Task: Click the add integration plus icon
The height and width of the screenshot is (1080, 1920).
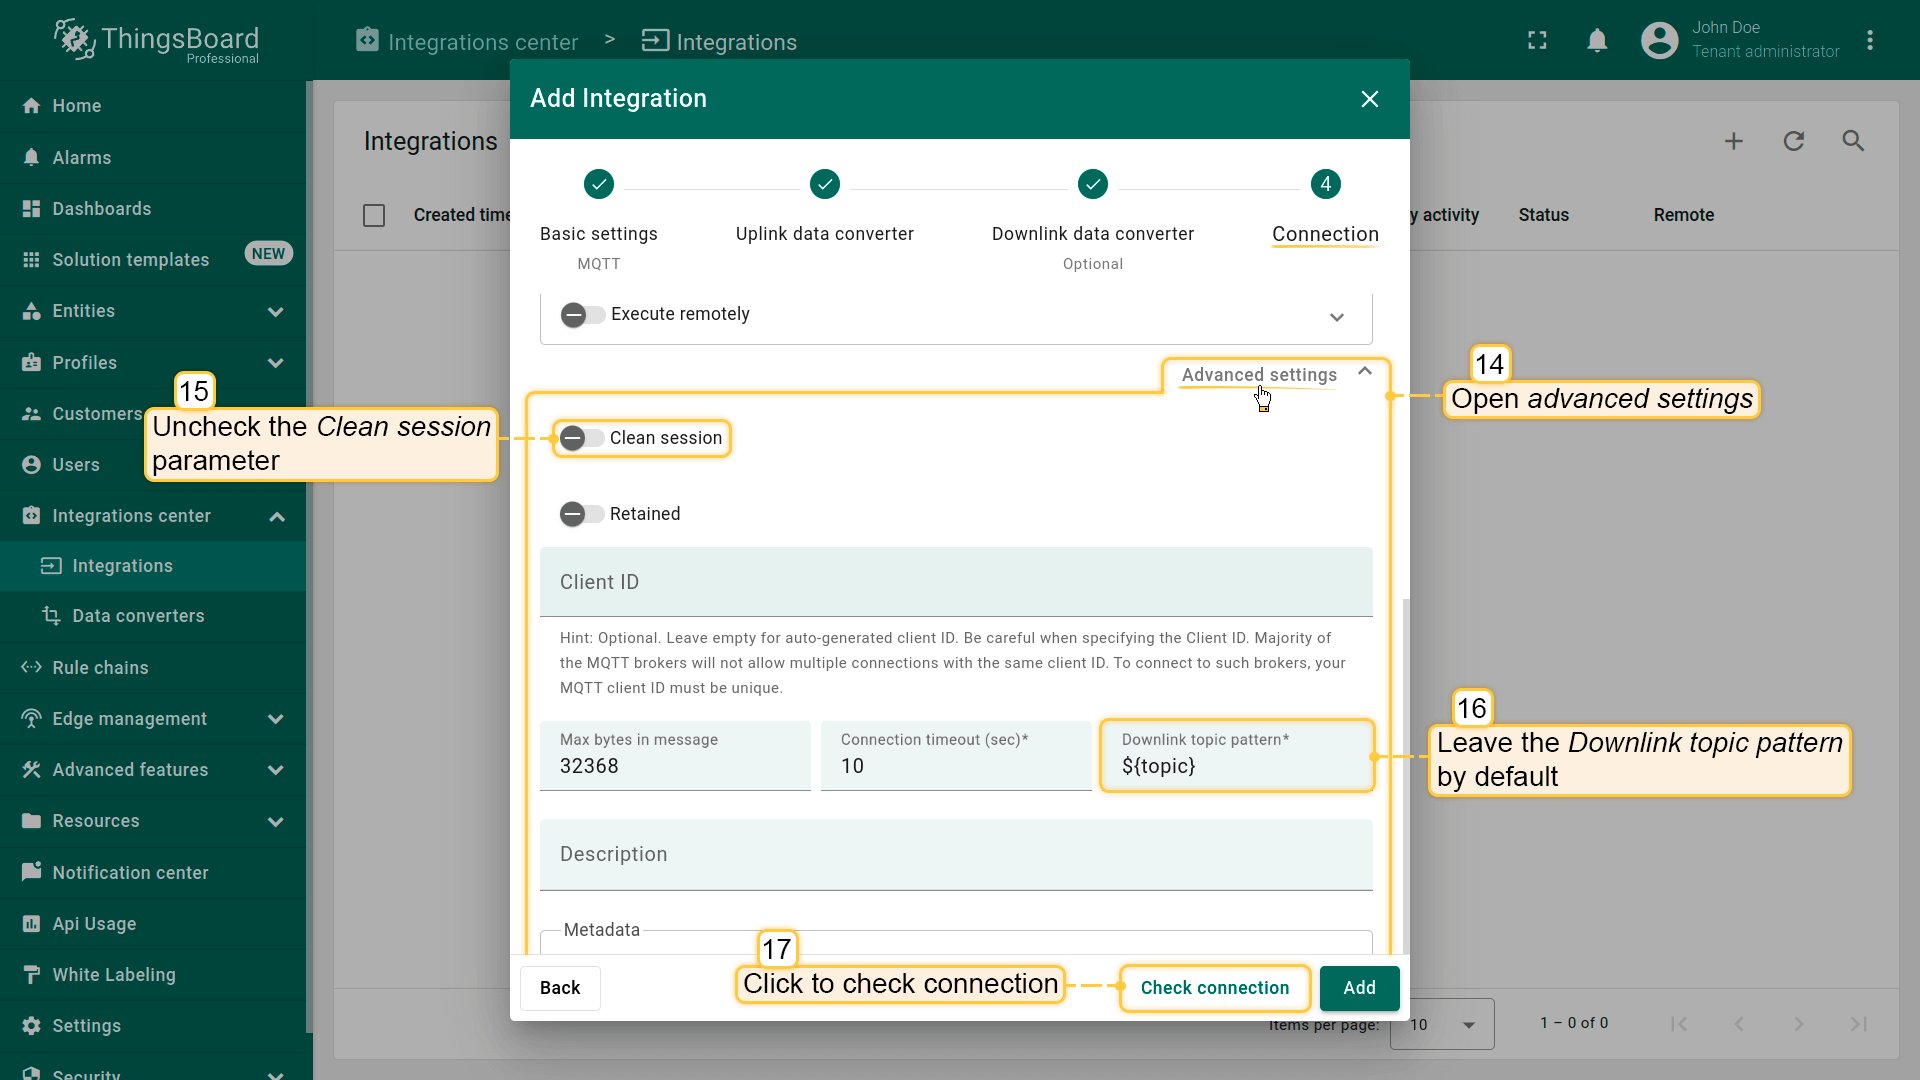Action: point(1733,141)
